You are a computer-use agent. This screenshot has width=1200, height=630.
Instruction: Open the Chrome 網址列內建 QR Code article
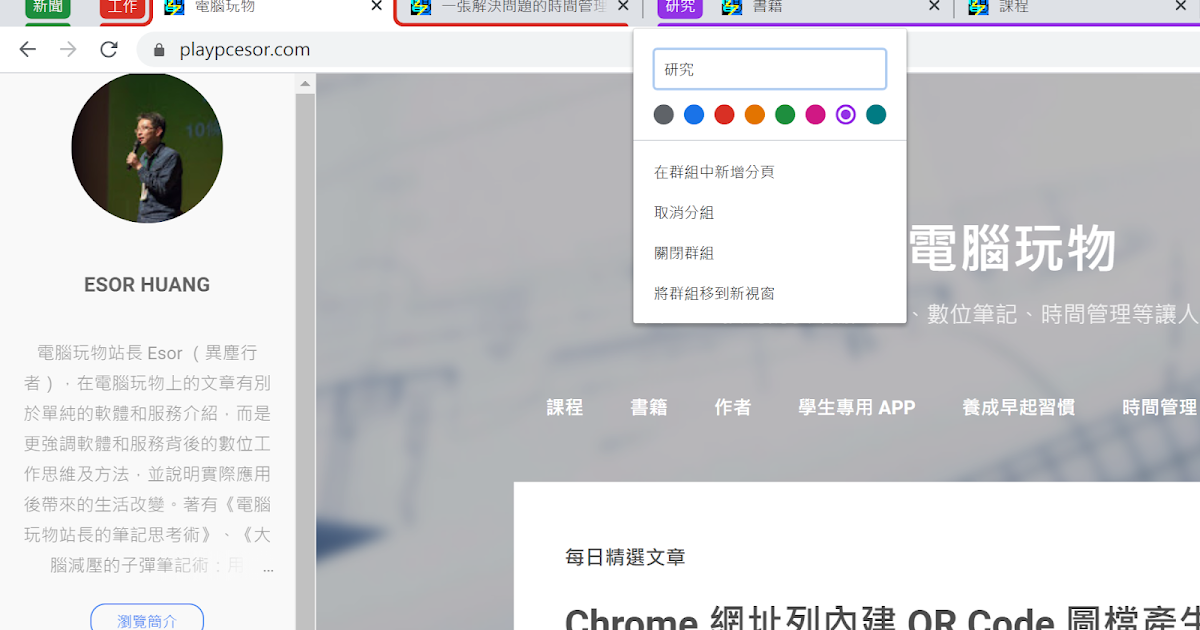(x=882, y=618)
